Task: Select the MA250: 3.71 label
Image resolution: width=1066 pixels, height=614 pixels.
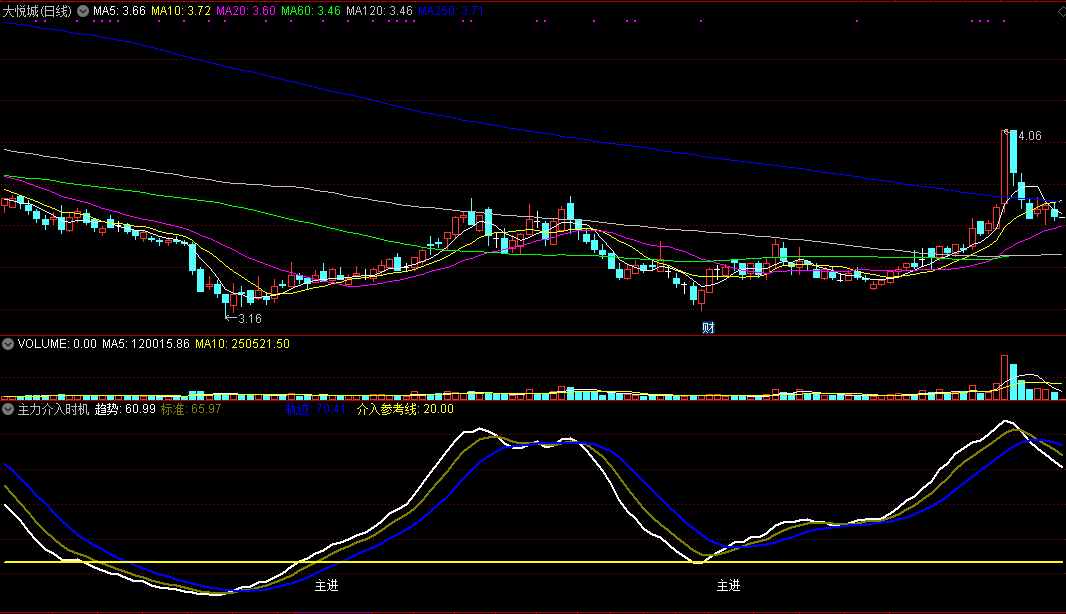Action: [451, 11]
